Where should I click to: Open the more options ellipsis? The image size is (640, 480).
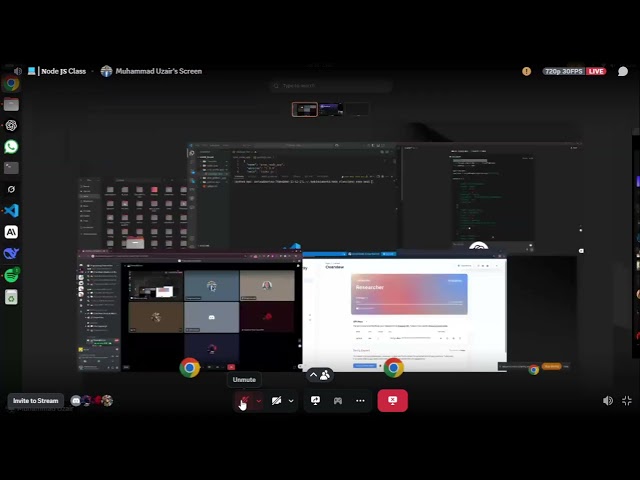pyautogui.click(x=360, y=400)
